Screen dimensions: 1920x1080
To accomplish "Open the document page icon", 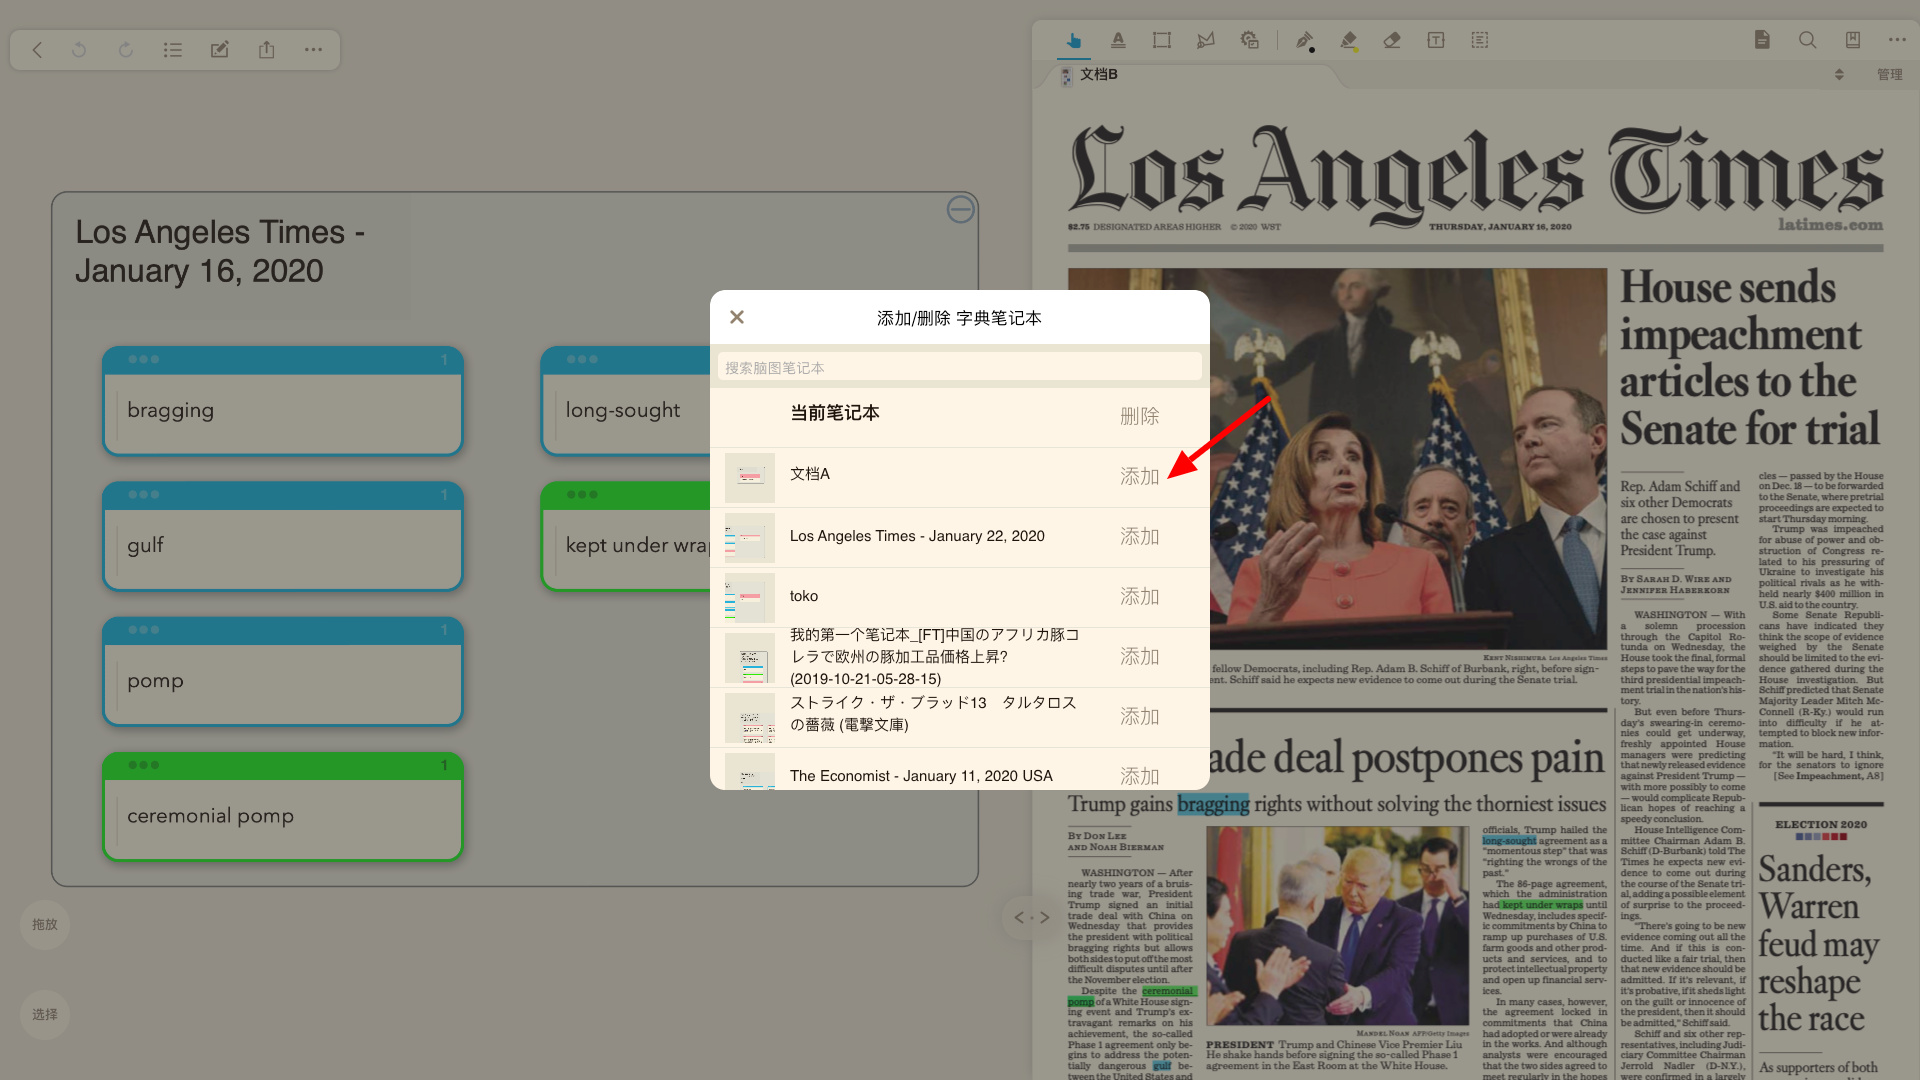I will pos(1762,40).
